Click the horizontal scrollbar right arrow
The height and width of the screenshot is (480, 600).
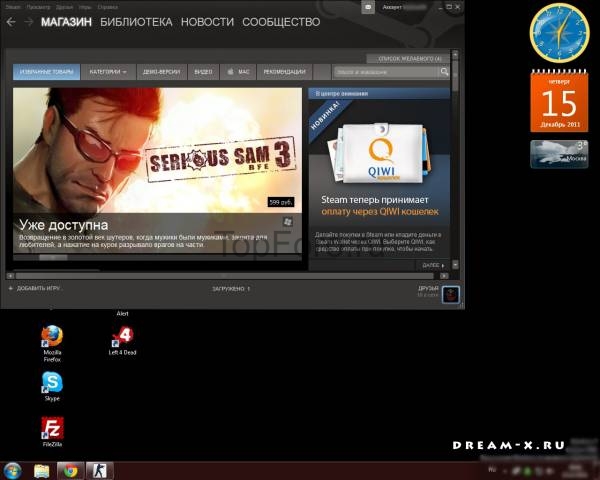(x=444, y=276)
